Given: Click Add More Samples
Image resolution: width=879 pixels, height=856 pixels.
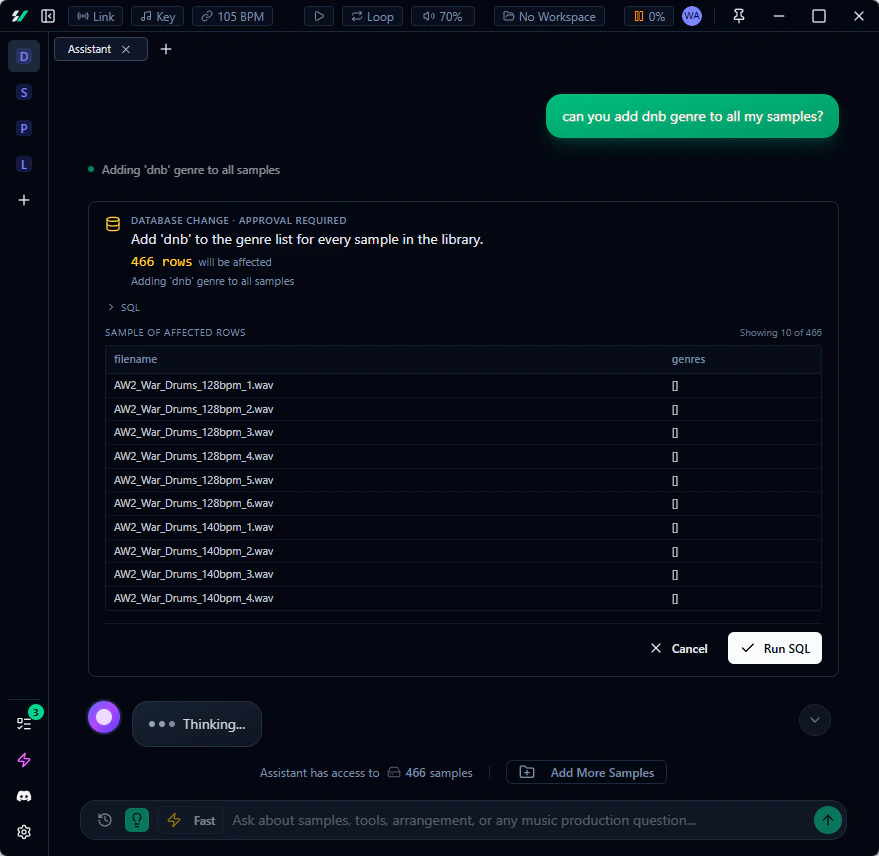Looking at the screenshot, I should pyautogui.click(x=586, y=771).
